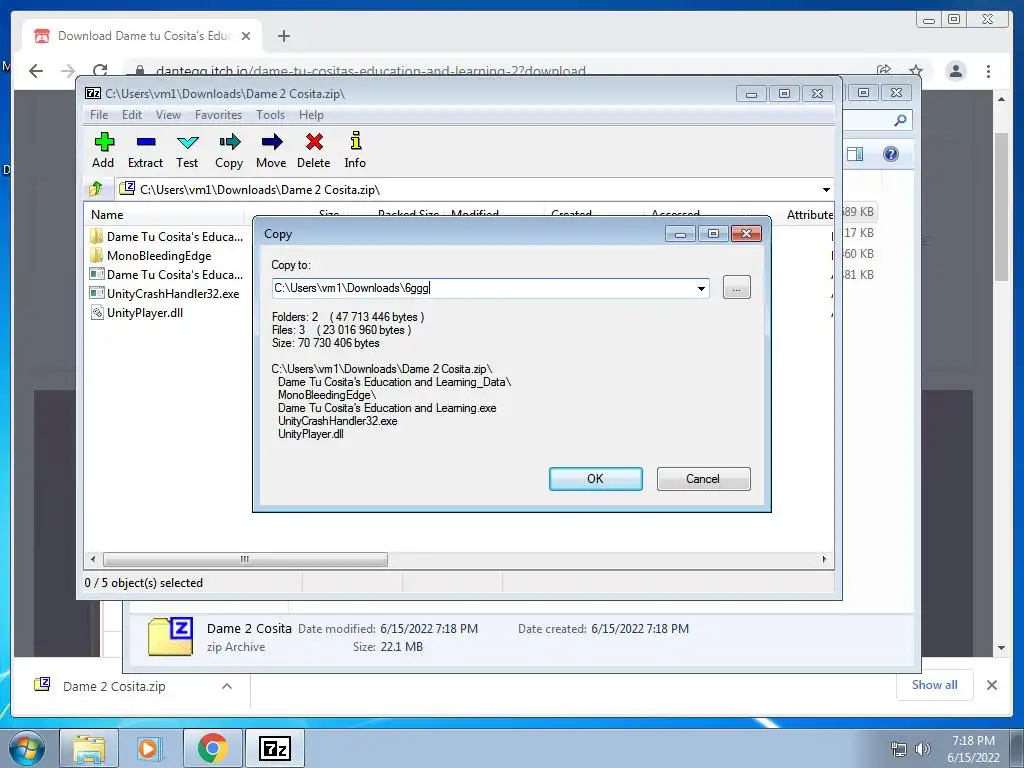Image resolution: width=1024 pixels, height=768 pixels.
Task: Open Explorer help icon
Action: [x=891, y=154]
